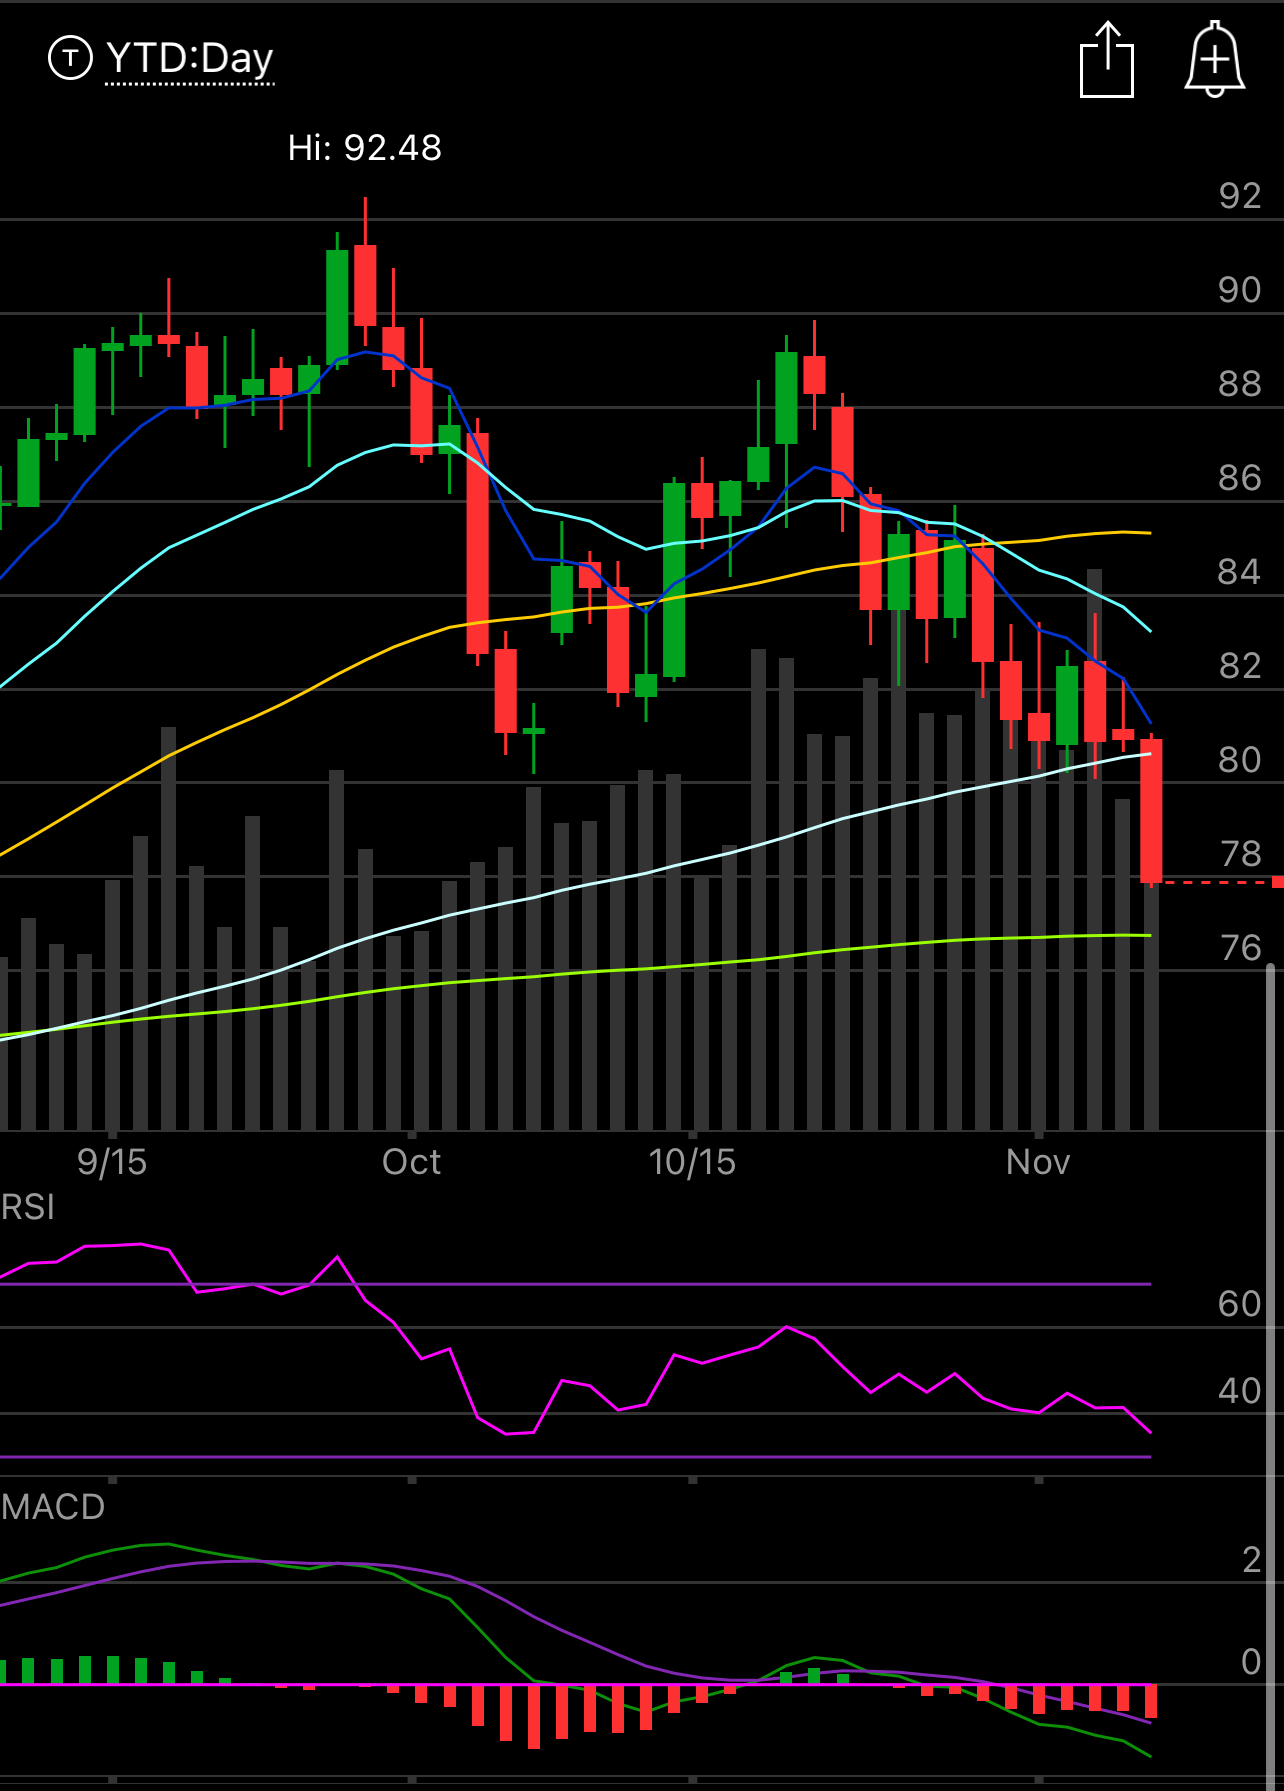Tap the RSI 60 level label
This screenshot has width=1284, height=1791.
1240,1304
